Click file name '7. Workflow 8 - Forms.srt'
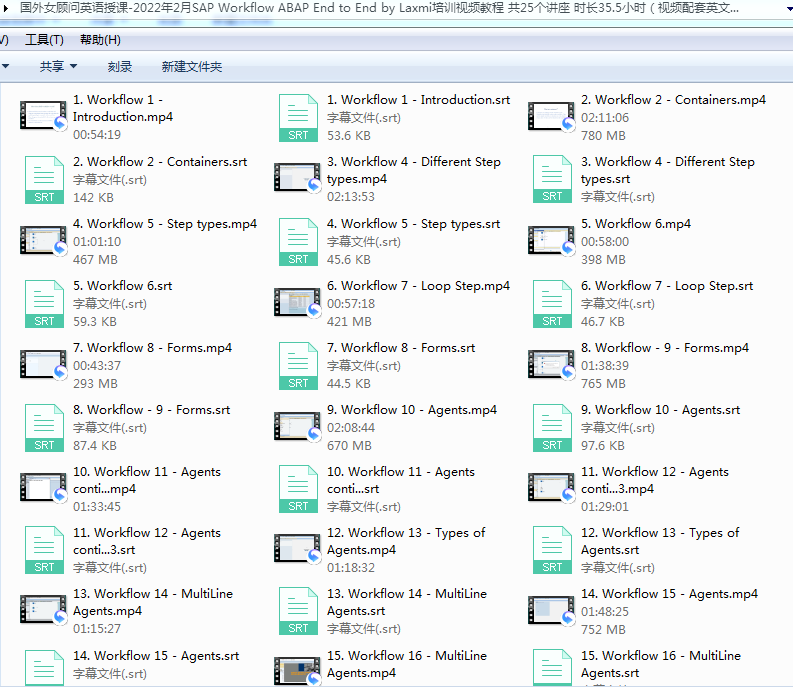793x687 pixels. [401, 348]
